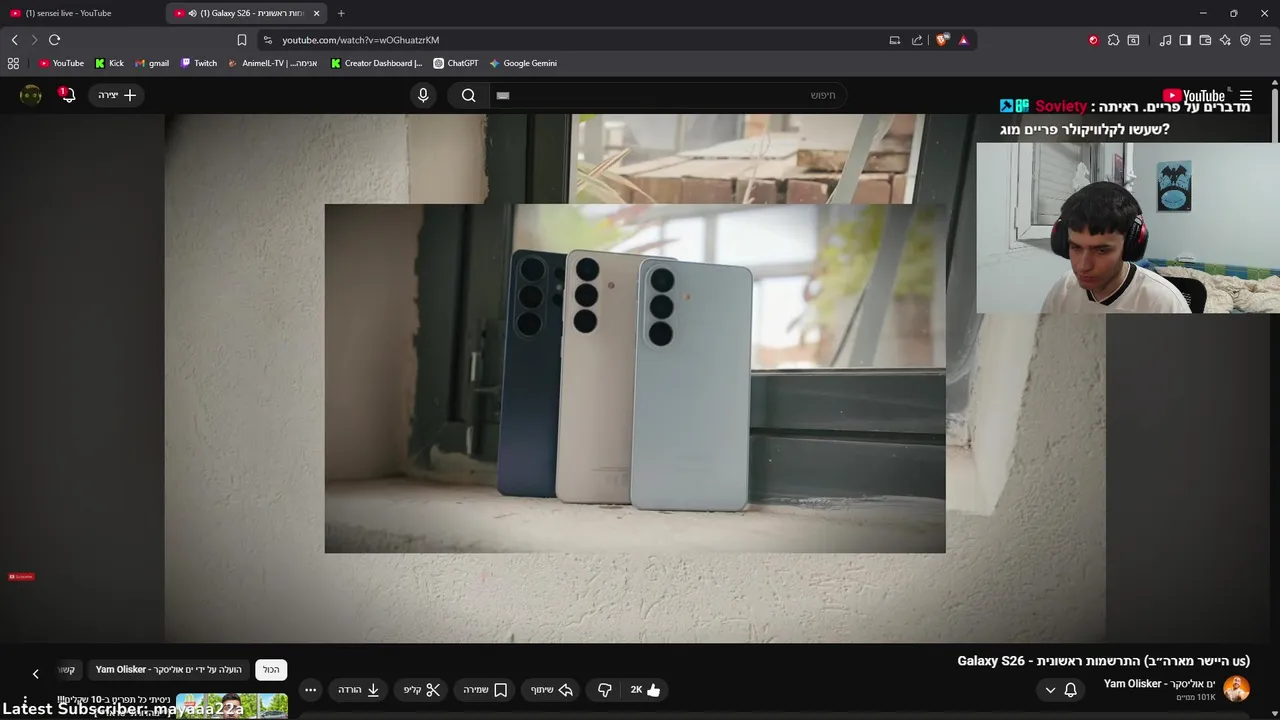Viewport: 1280px width, 720px height.
Task: Create a clip with scissors button
Action: click(x=422, y=690)
